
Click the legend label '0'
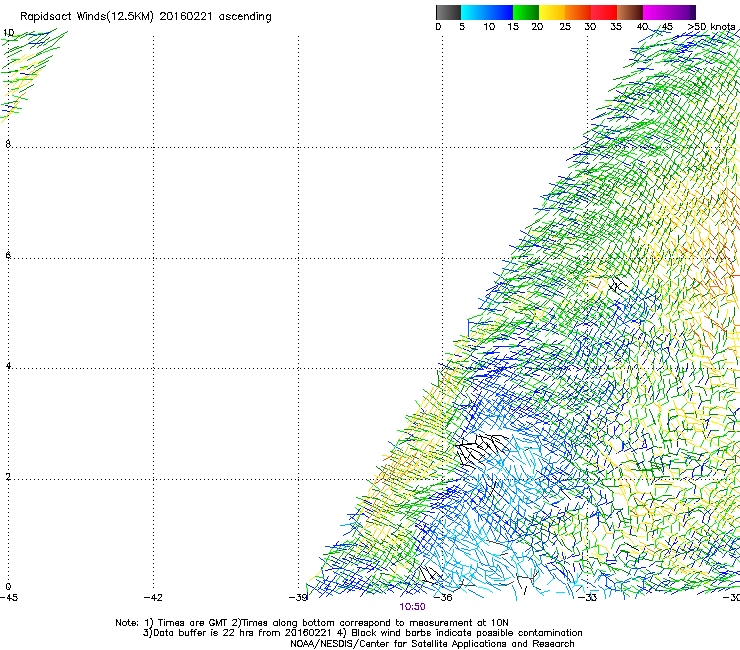pos(438,27)
